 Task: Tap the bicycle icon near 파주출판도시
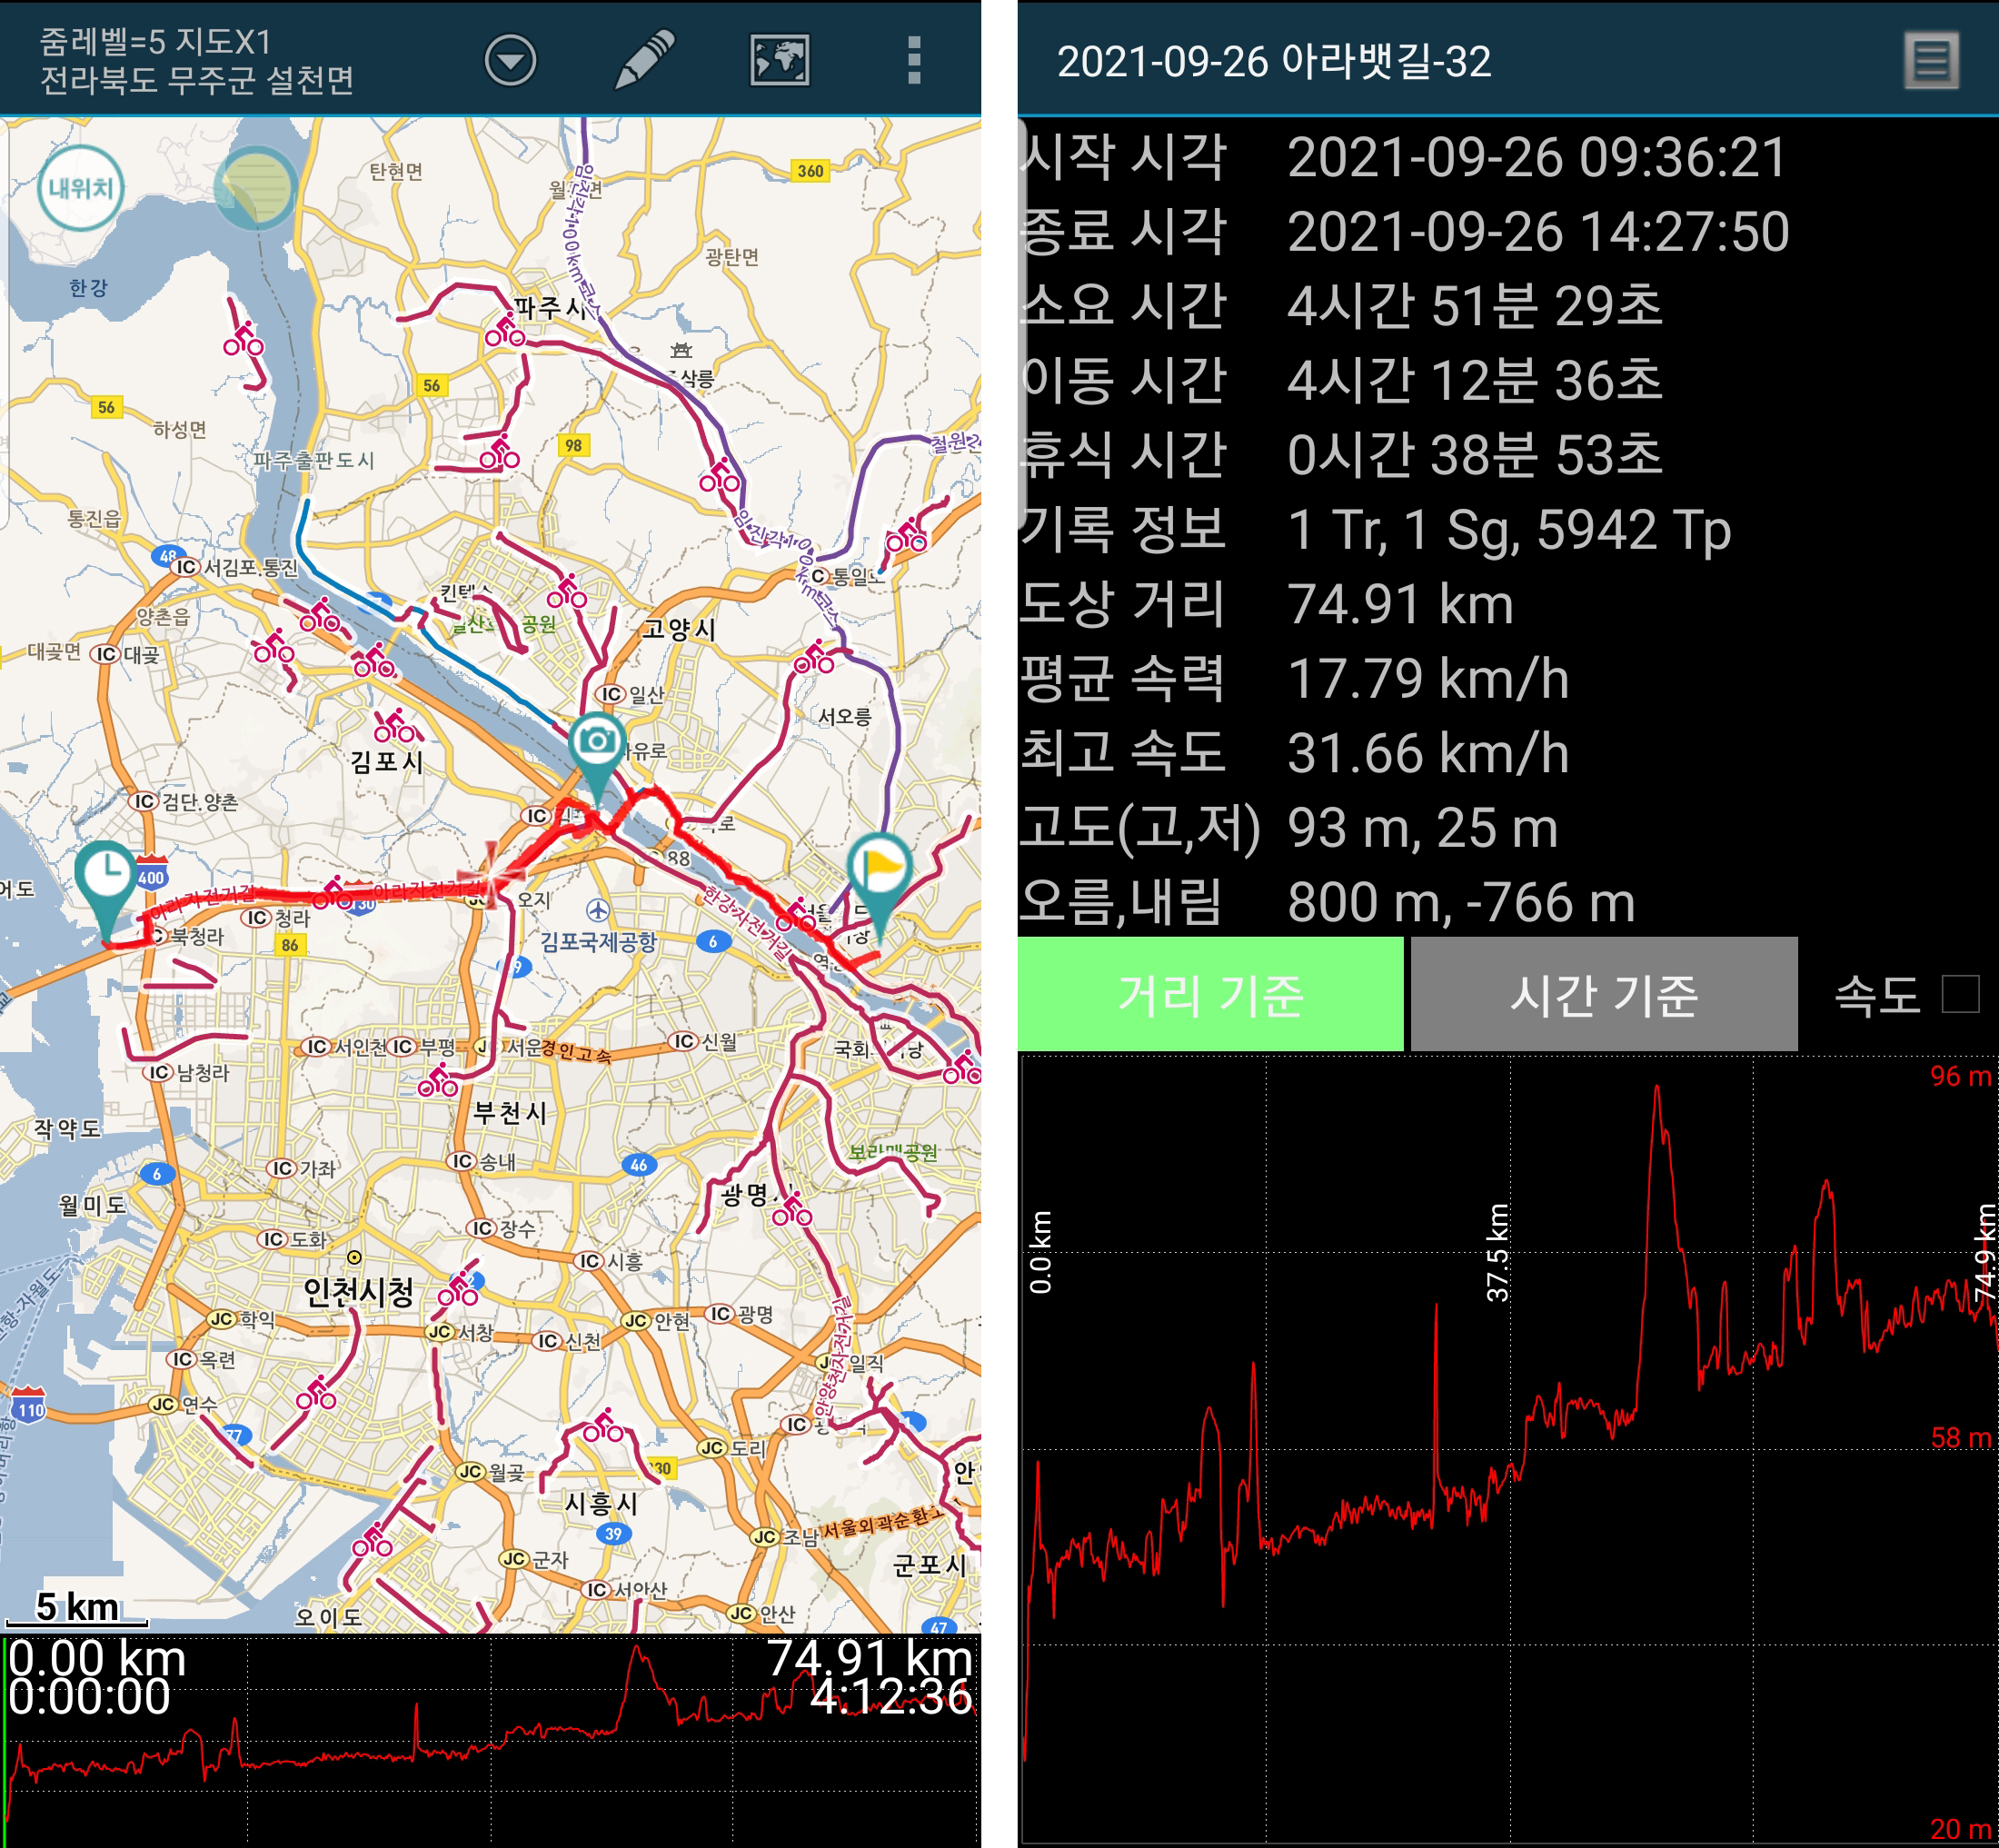499,453
